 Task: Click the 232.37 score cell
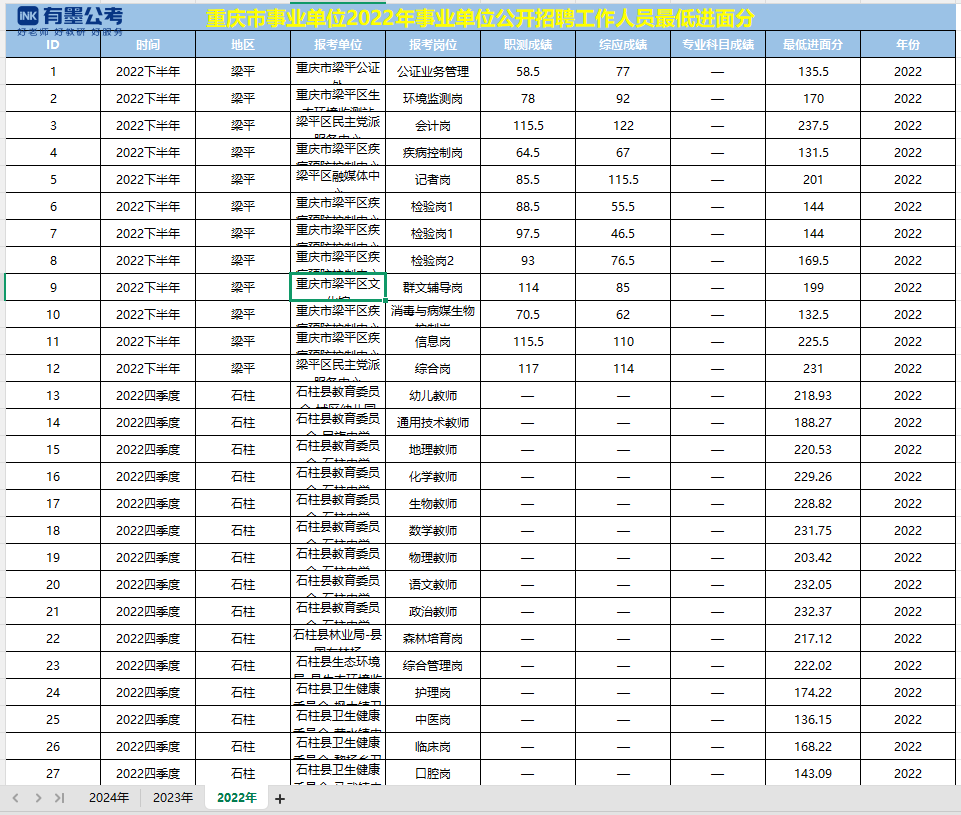click(x=813, y=611)
